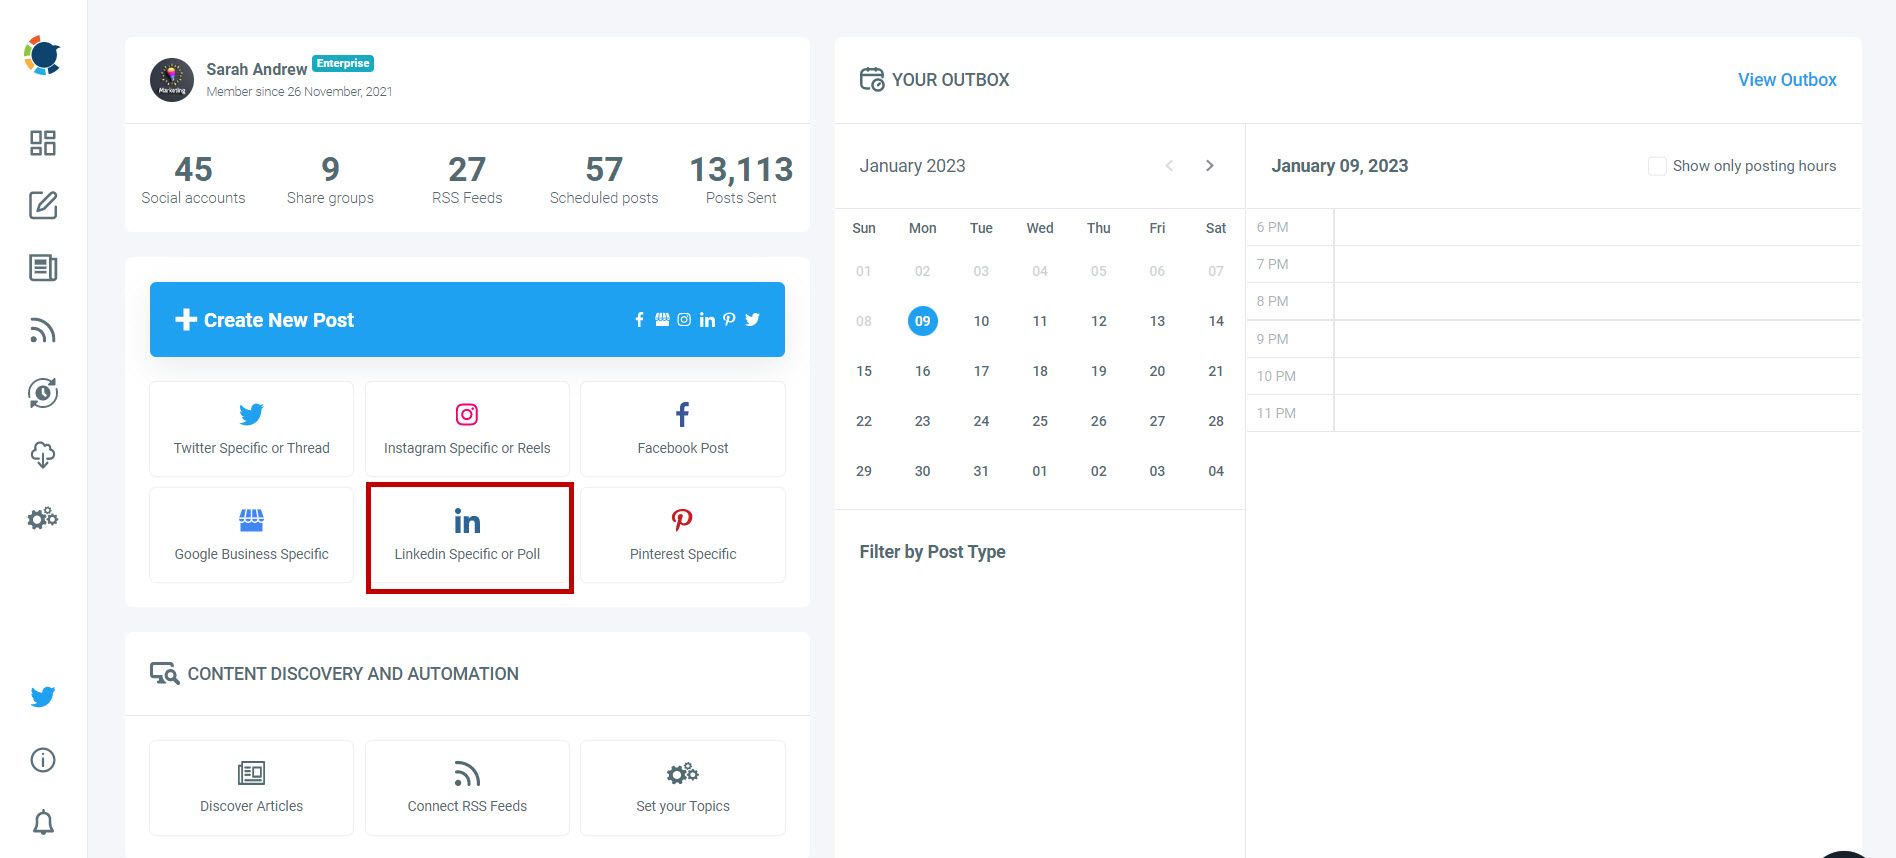Select January 21 in the calendar
The height and width of the screenshot is (858, 1896).
(1216, 371)
